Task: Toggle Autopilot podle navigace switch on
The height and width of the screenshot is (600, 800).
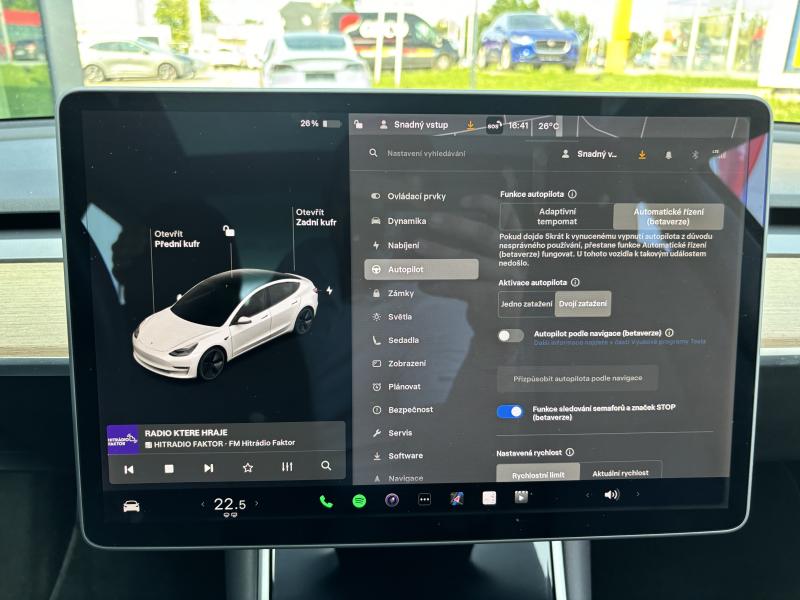Action: [x=511, y=335]
